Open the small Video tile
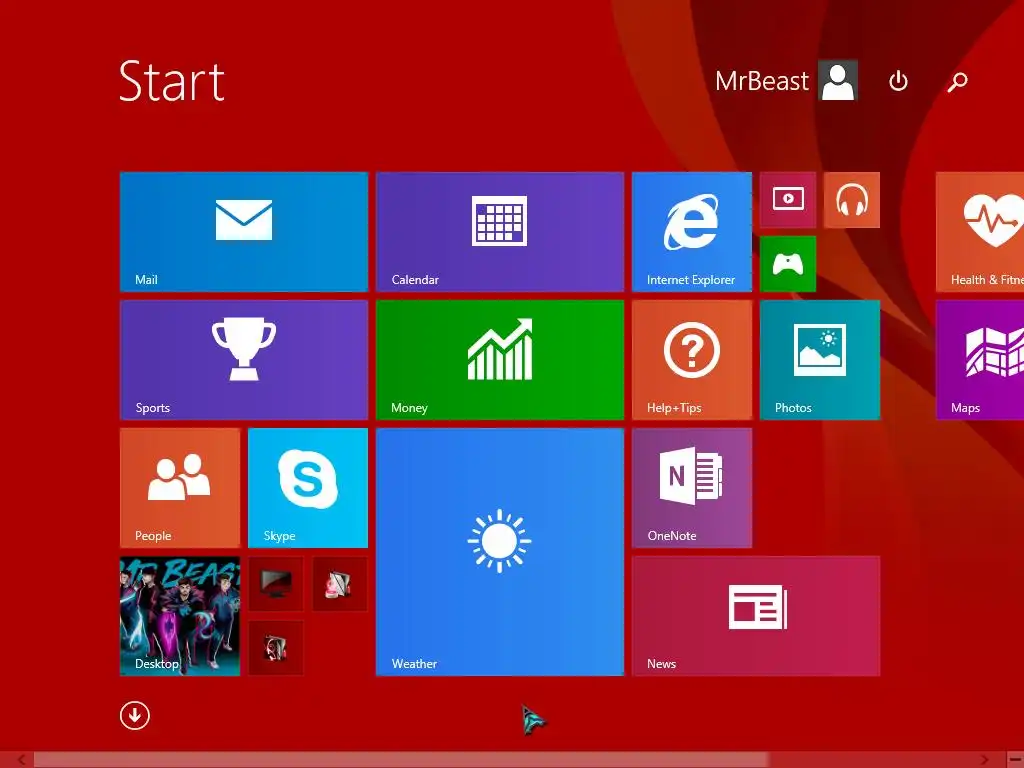 point(788,200)
